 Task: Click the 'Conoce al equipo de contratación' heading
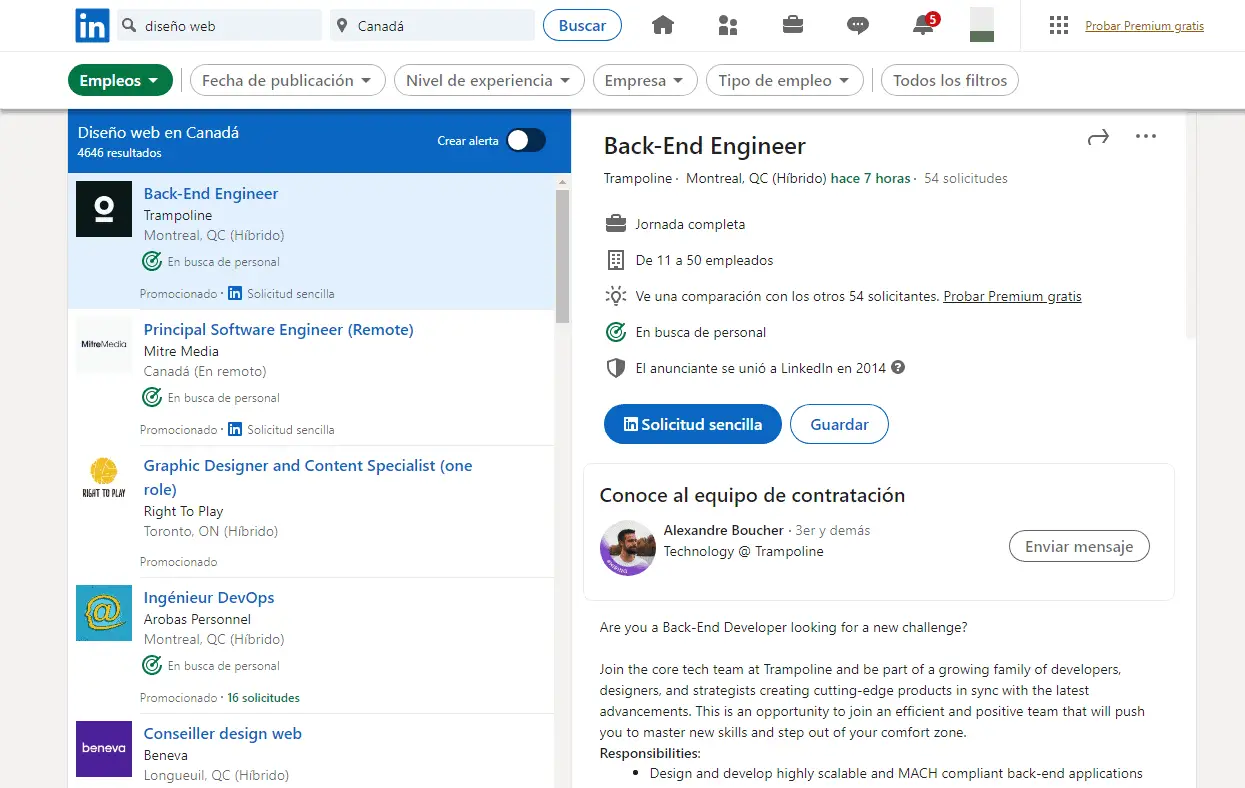click(752, 495)
